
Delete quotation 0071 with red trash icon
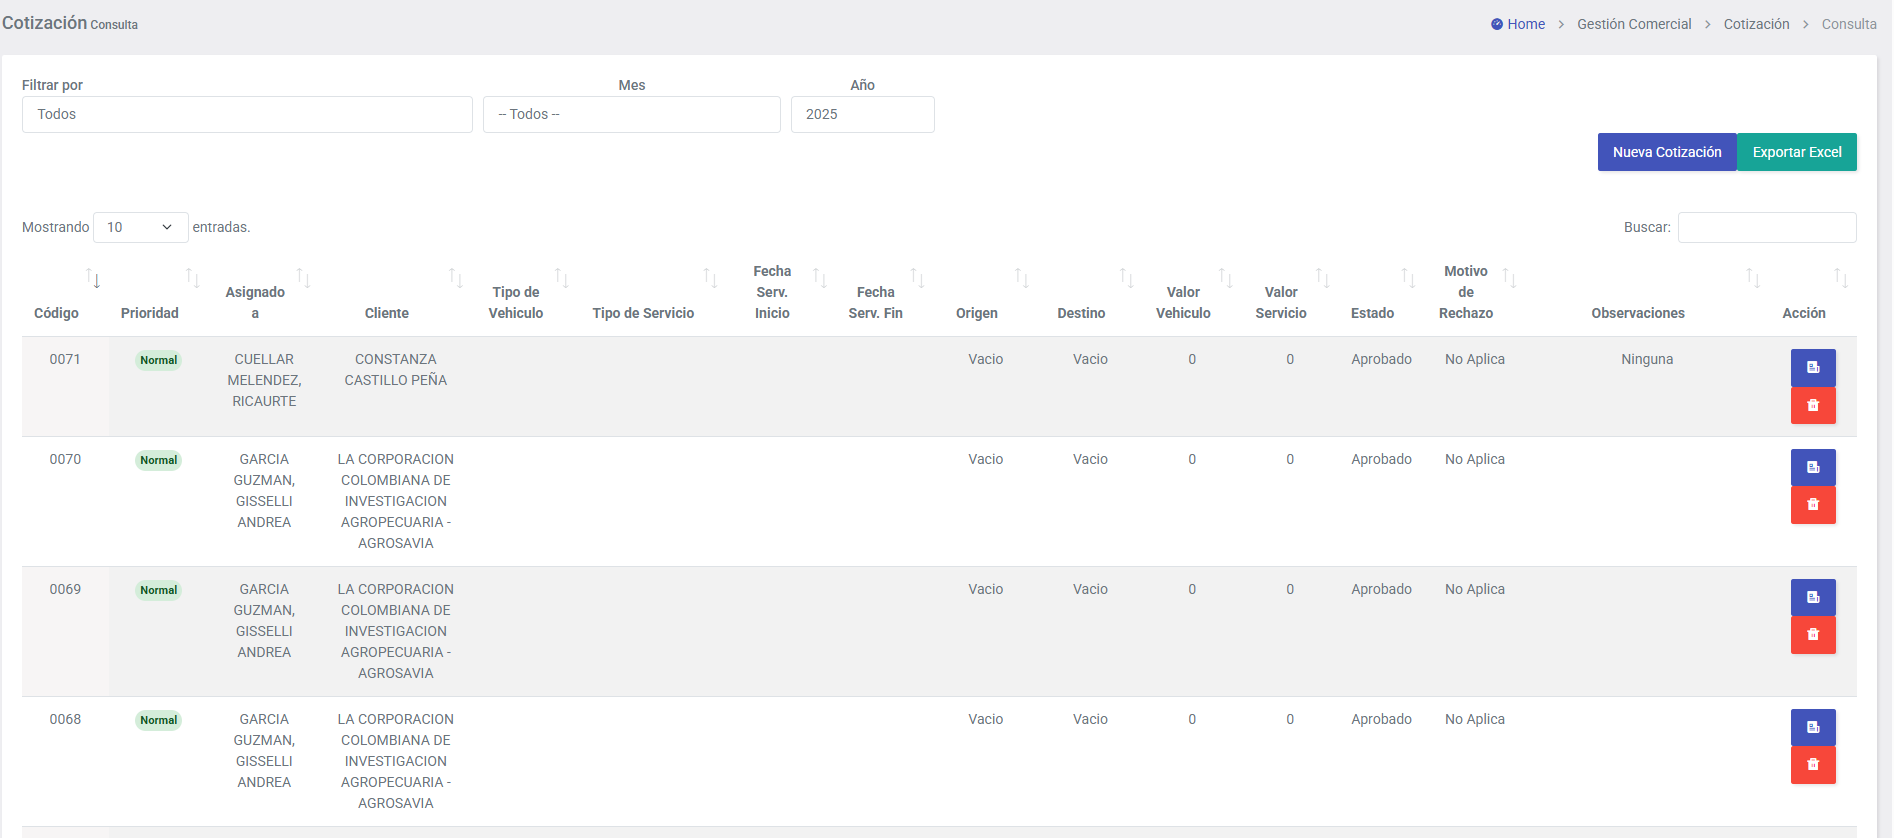pos(1812,405)
